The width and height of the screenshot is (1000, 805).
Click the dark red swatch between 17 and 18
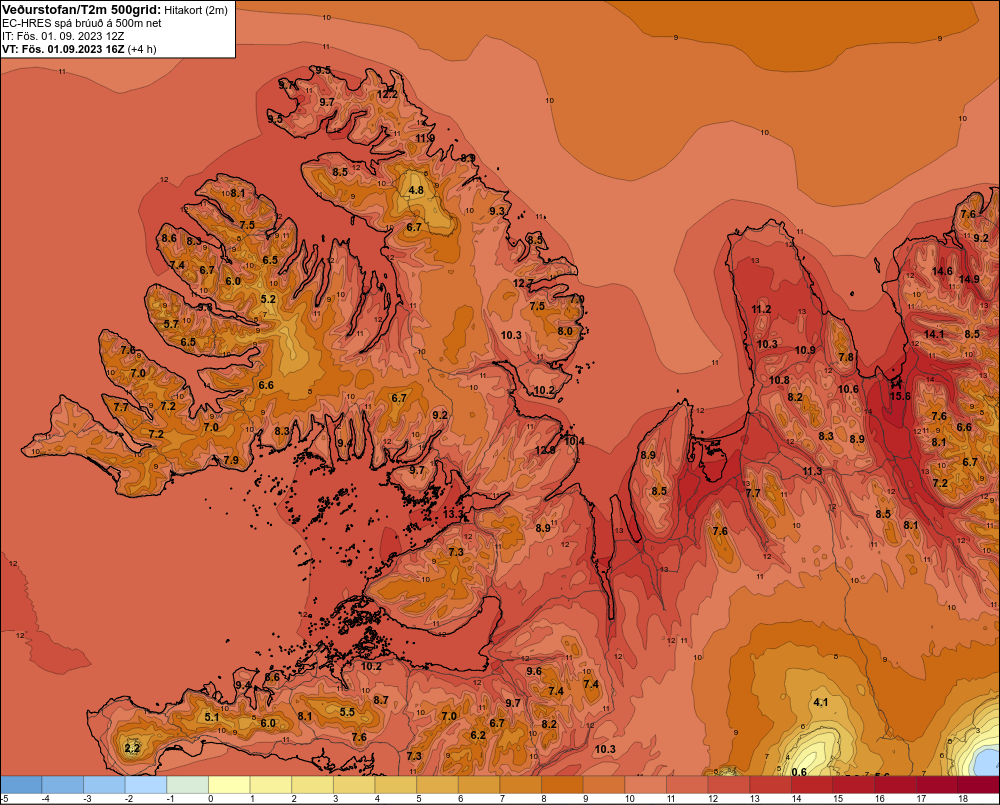[x=937, y=785]
